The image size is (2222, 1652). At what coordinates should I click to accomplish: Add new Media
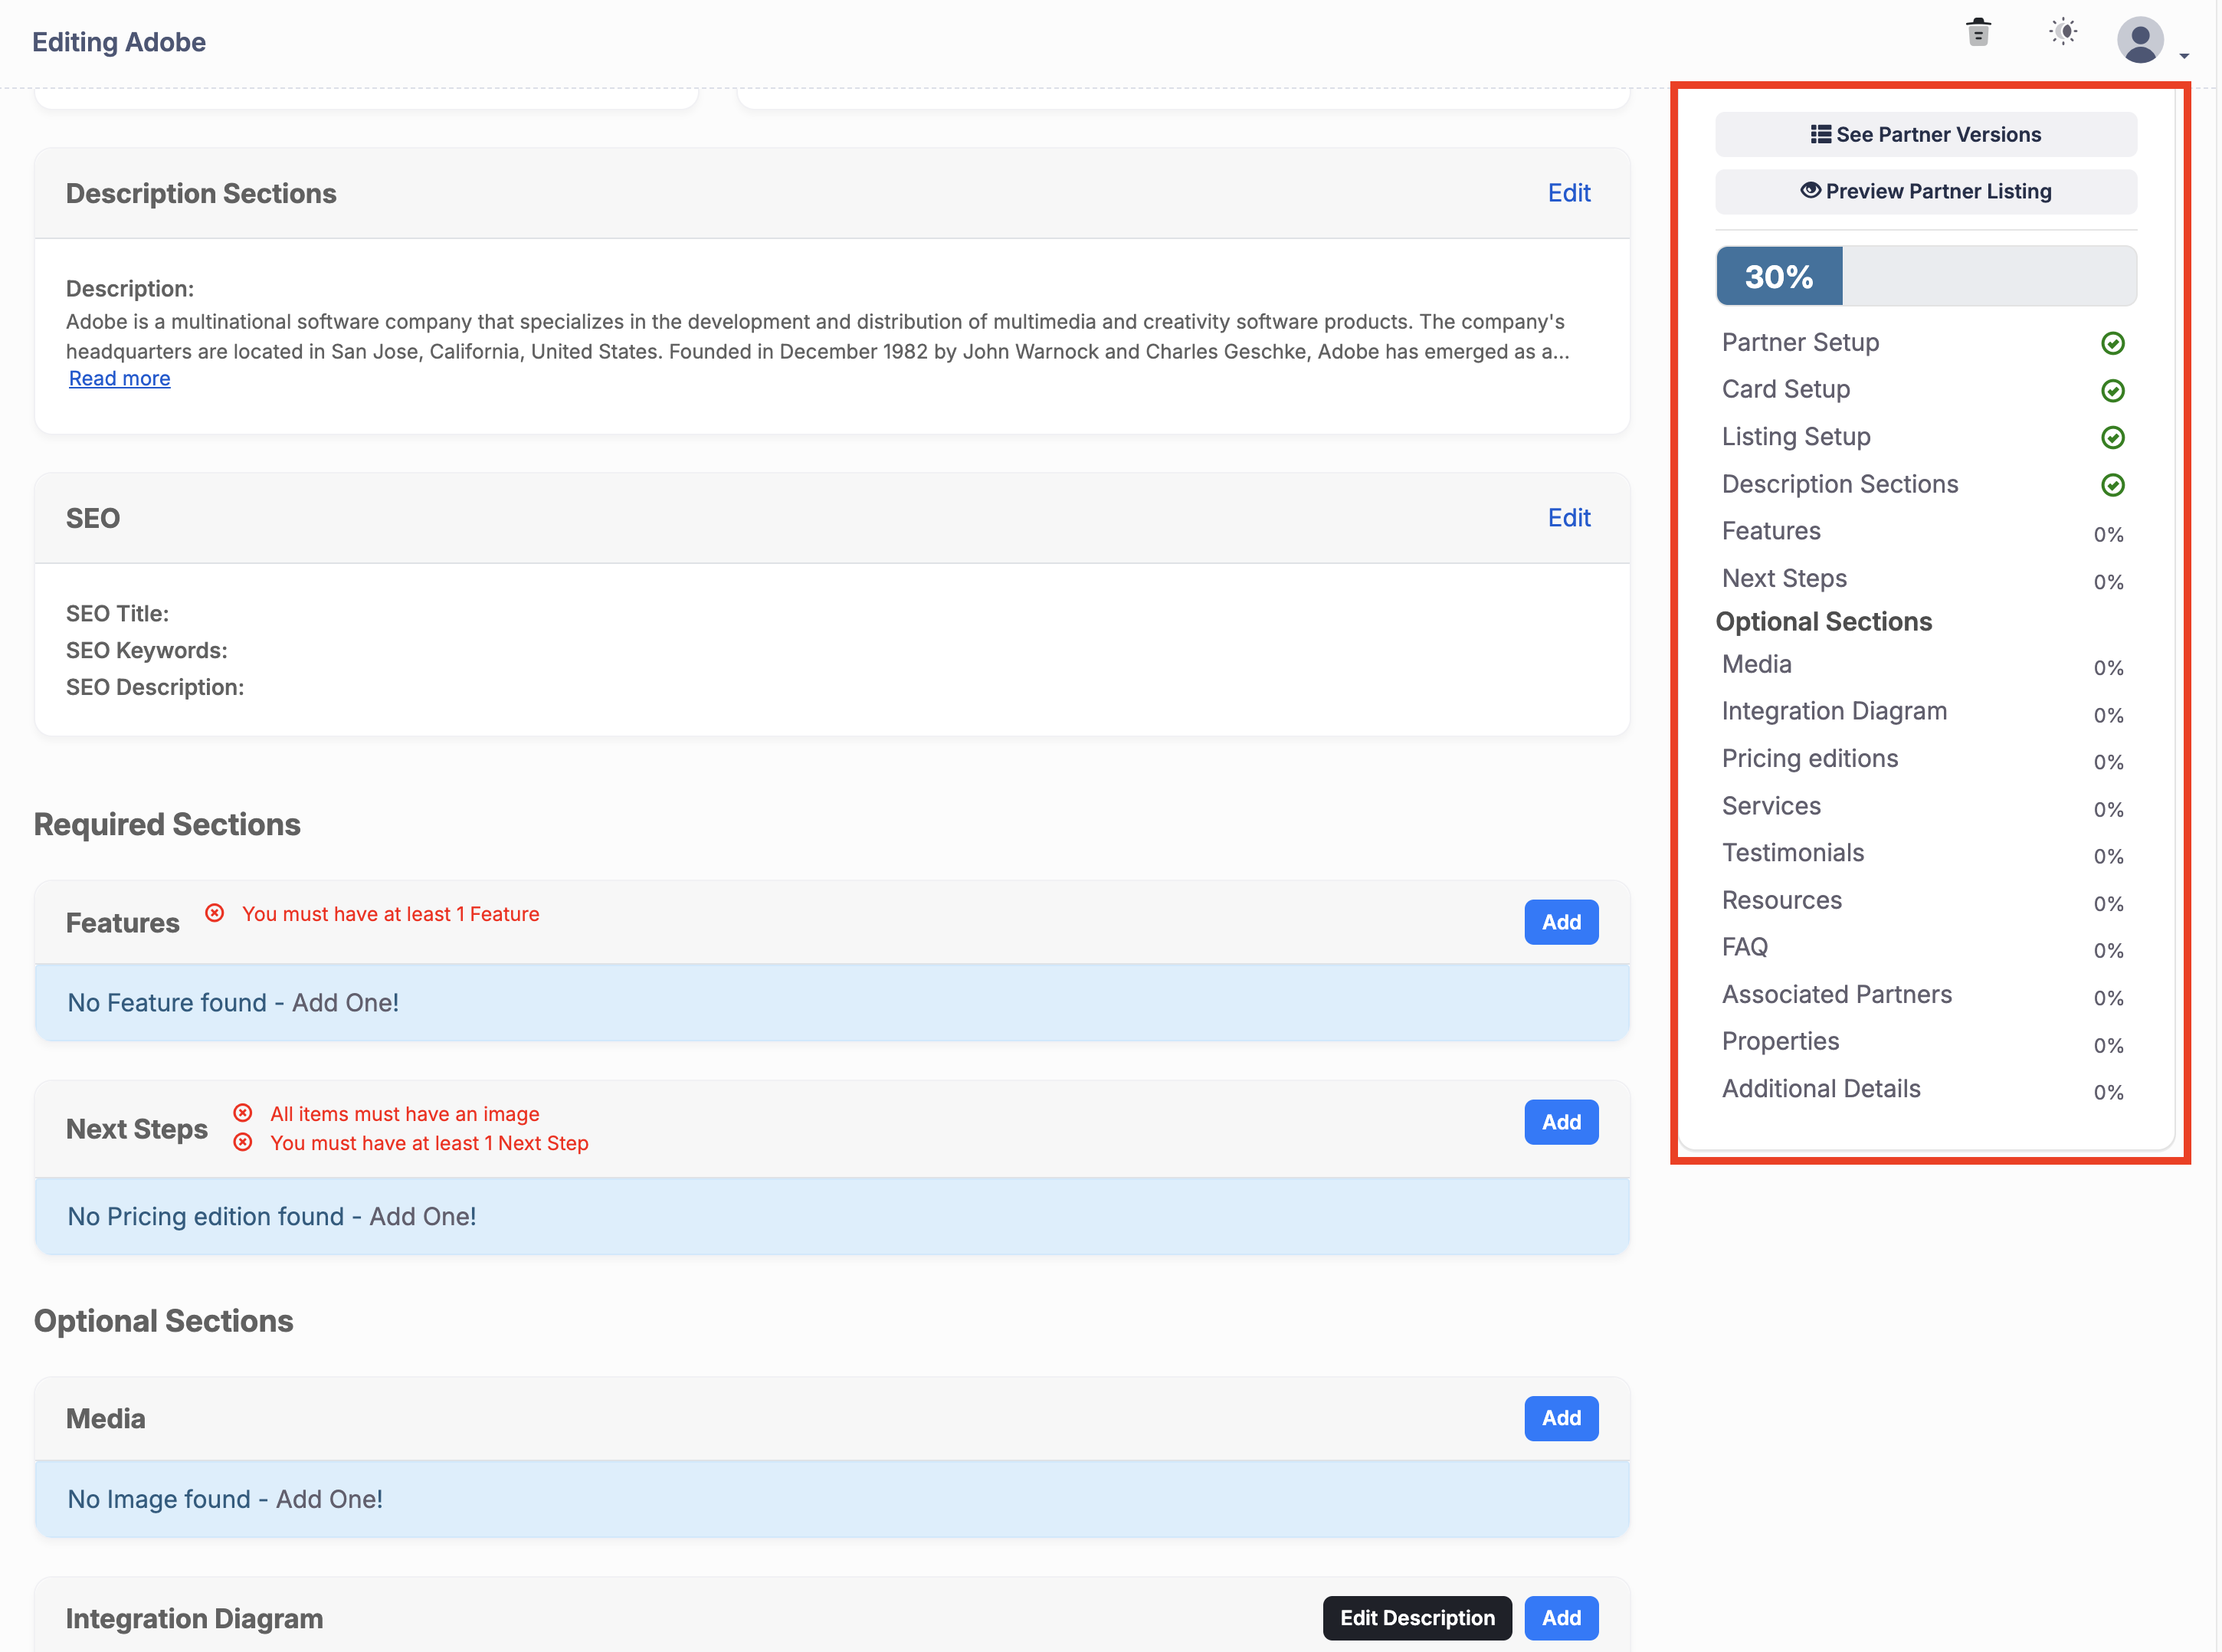click(x=1560, y=1418)
